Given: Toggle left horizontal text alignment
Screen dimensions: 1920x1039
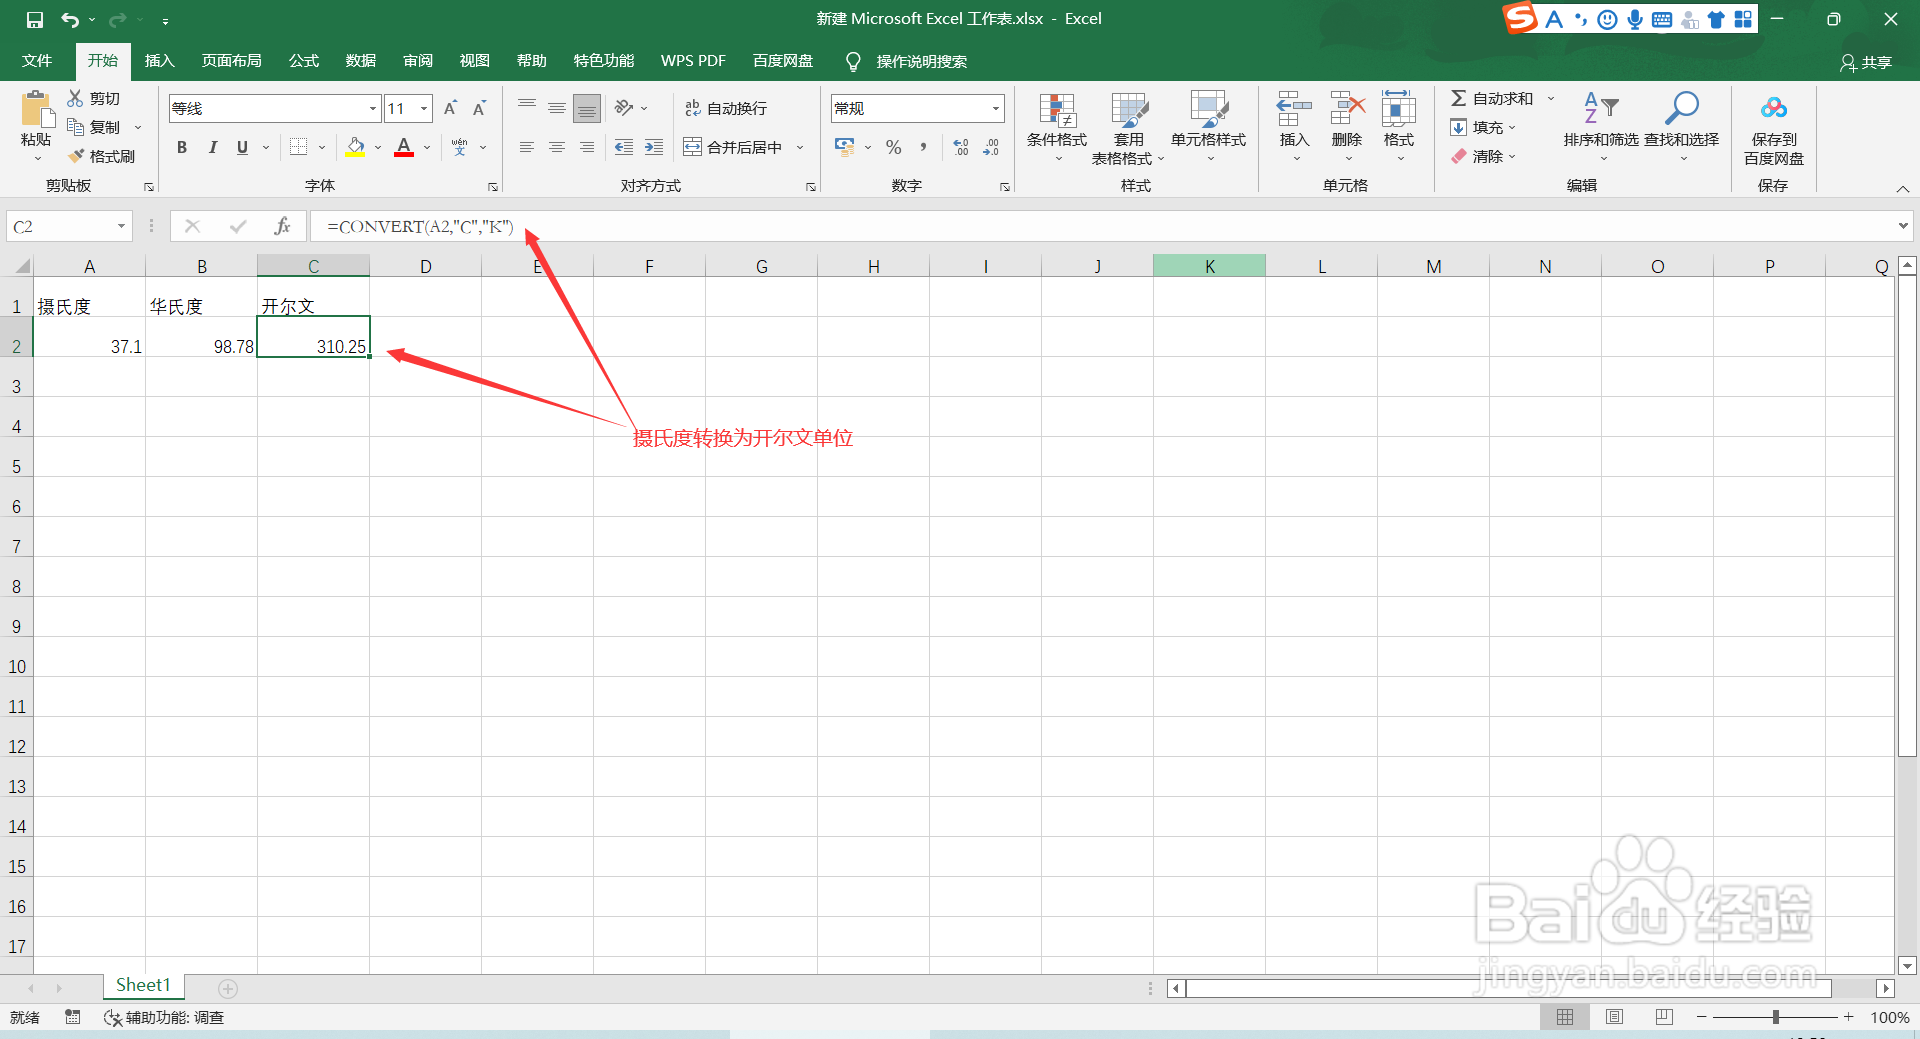Looking at the screenshot, I should 527,147.
